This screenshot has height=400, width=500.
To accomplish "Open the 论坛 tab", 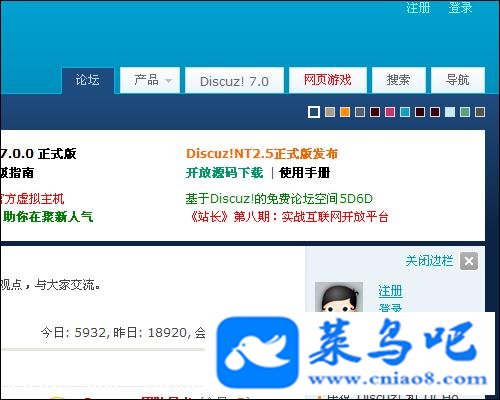I will pos(88,80).
